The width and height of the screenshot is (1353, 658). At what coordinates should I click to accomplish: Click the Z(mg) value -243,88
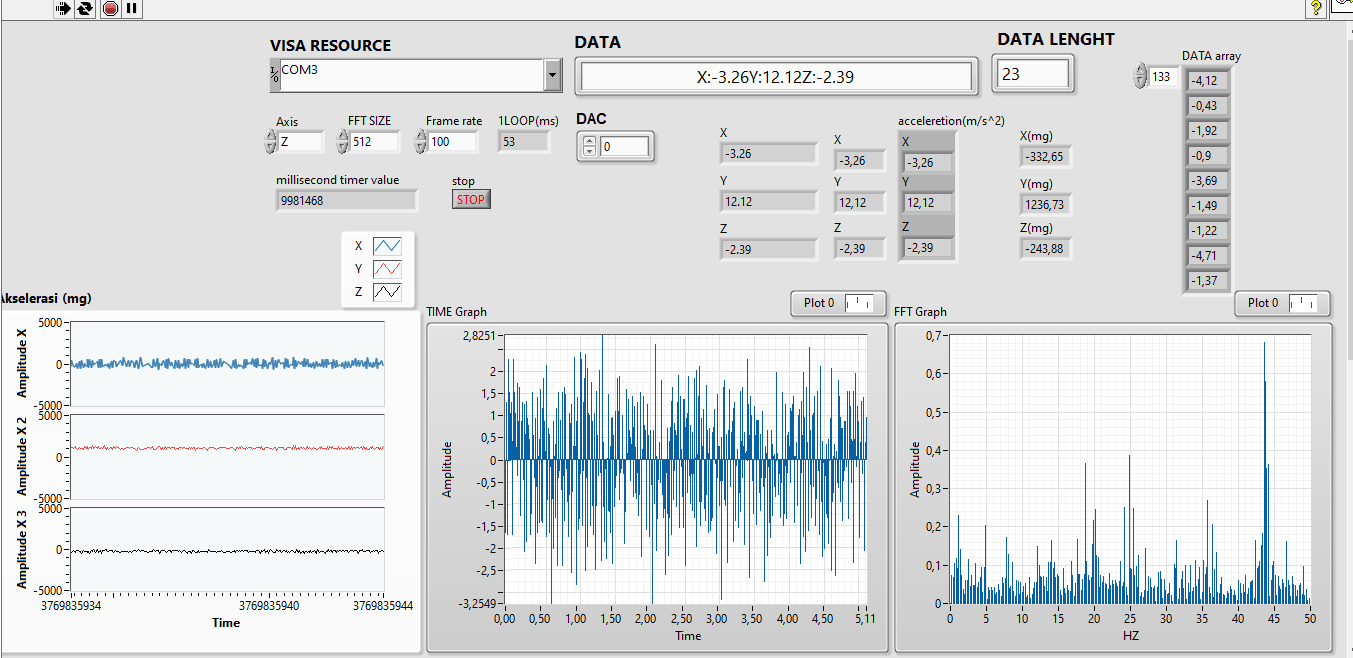tap(1045, 248)
